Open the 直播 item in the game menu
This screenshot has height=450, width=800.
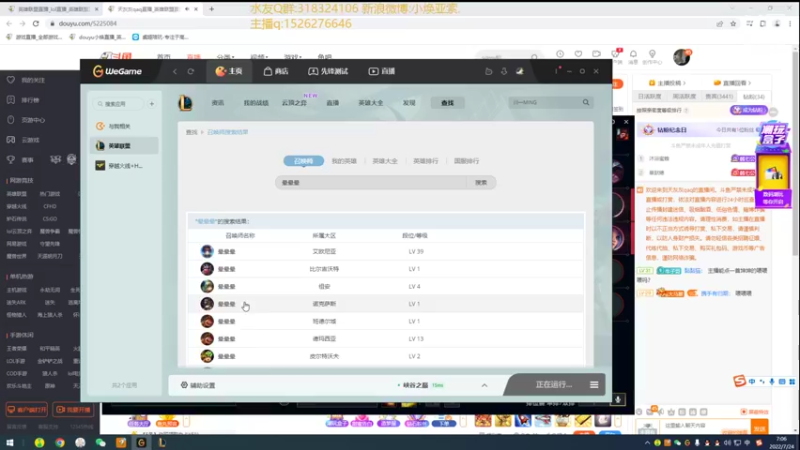(333, 103)
